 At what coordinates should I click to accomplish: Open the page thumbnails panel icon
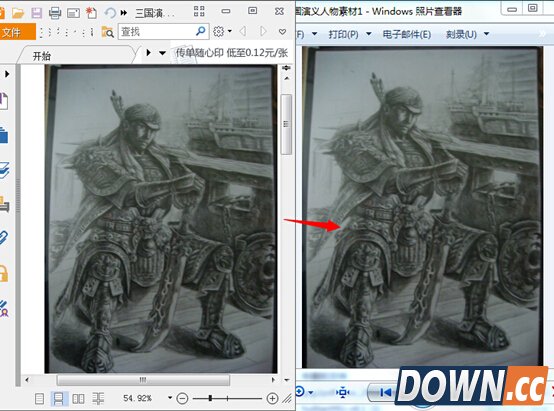[4, 135]
